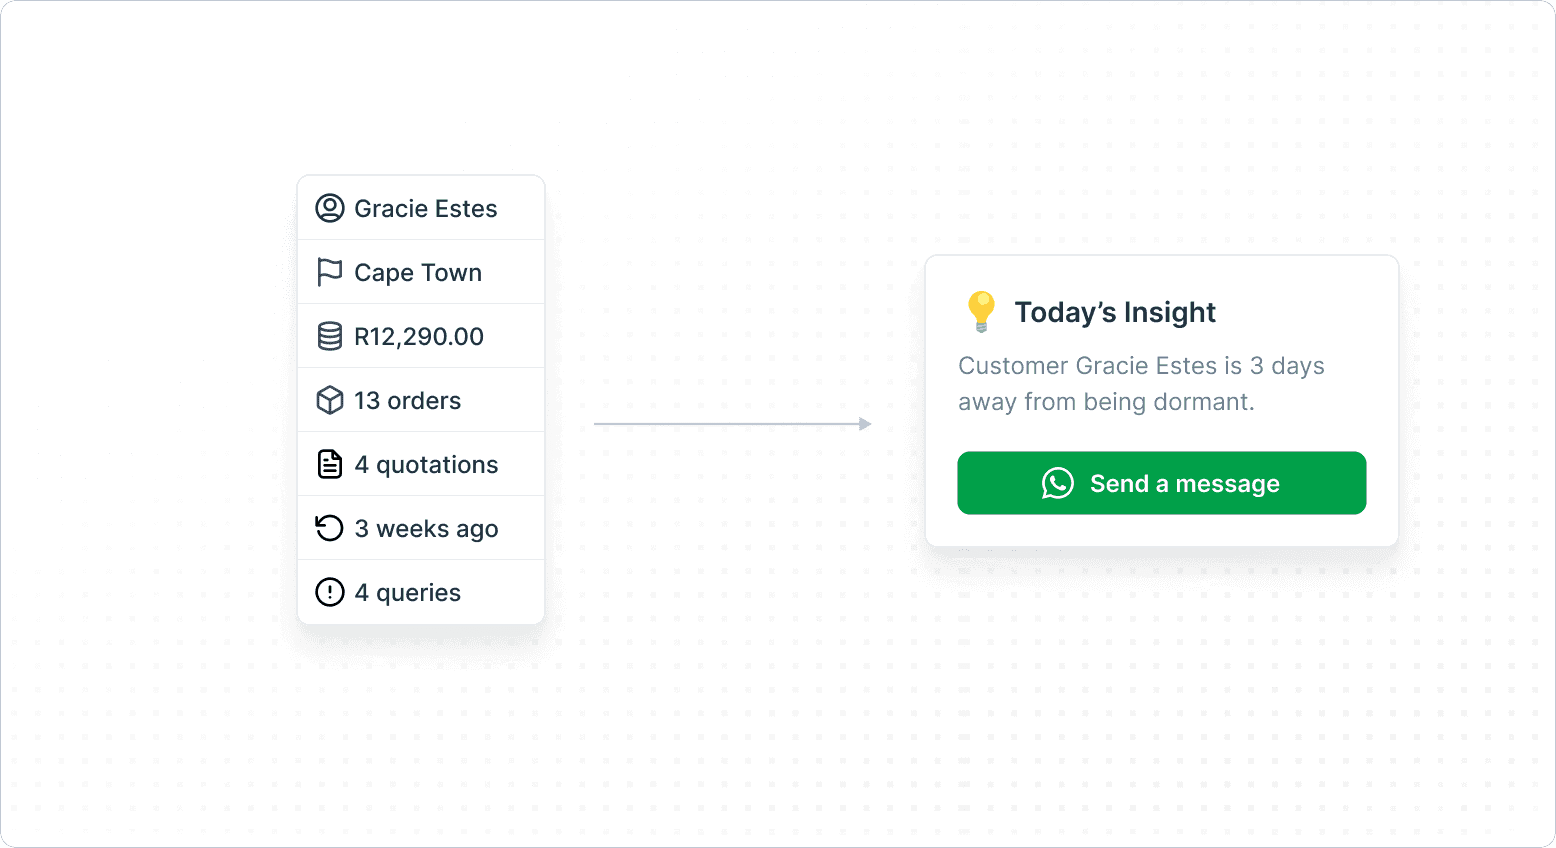Click the dormant customer insight message text
Image resolution: width=1556 pixels, height=848 pixels.
click(1140, 383)
